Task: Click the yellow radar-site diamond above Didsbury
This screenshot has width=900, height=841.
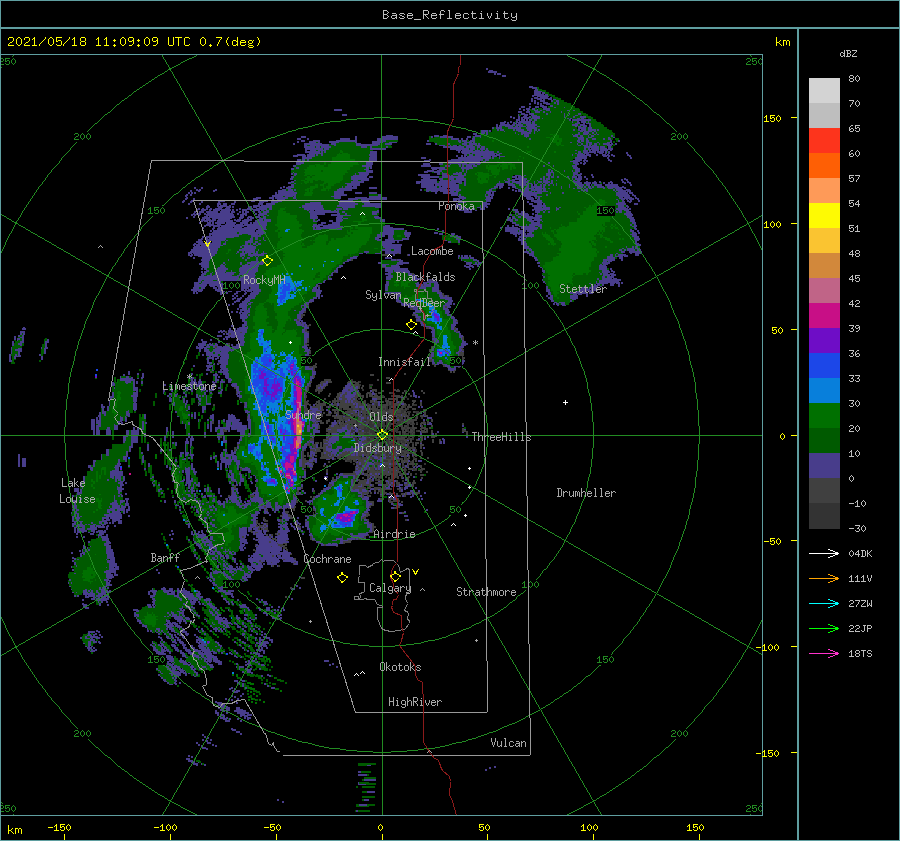Action: (x=382, y=435)
